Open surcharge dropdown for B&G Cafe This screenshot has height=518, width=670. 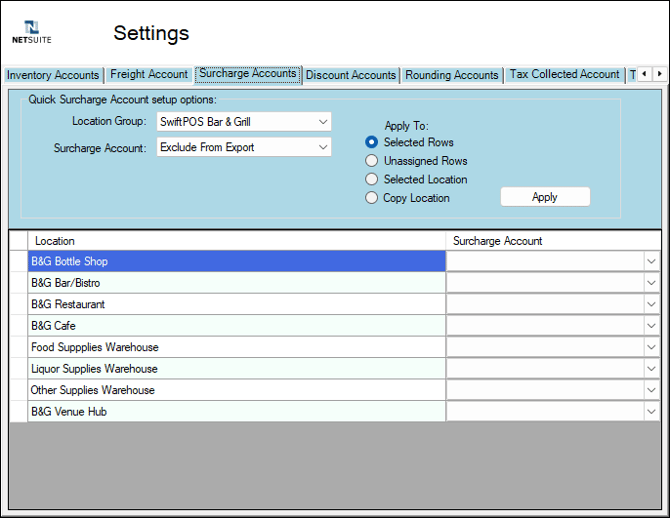[651, 326]
